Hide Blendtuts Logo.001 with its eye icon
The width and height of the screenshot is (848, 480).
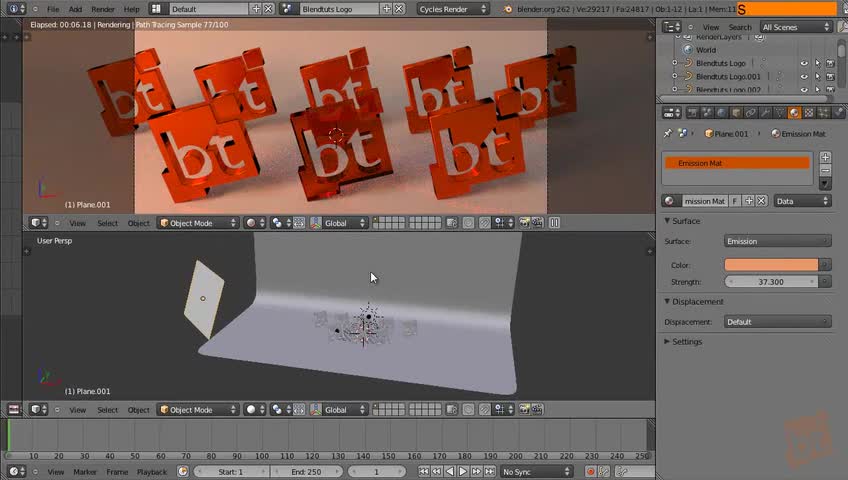(804, 77)
